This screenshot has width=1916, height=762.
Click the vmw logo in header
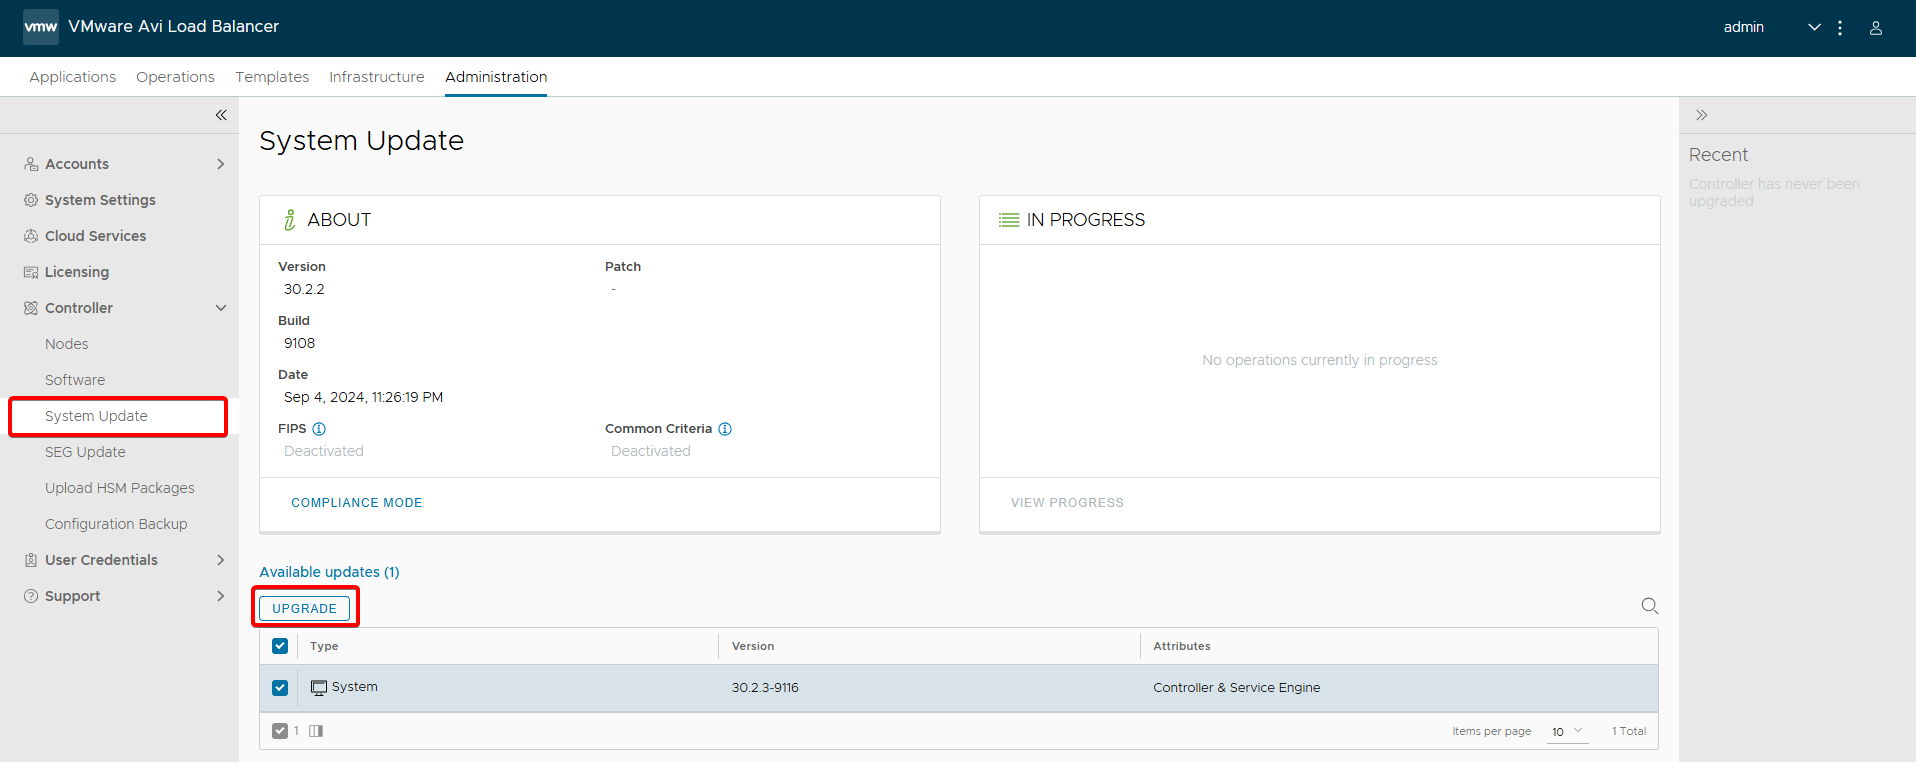coord(41,27)
